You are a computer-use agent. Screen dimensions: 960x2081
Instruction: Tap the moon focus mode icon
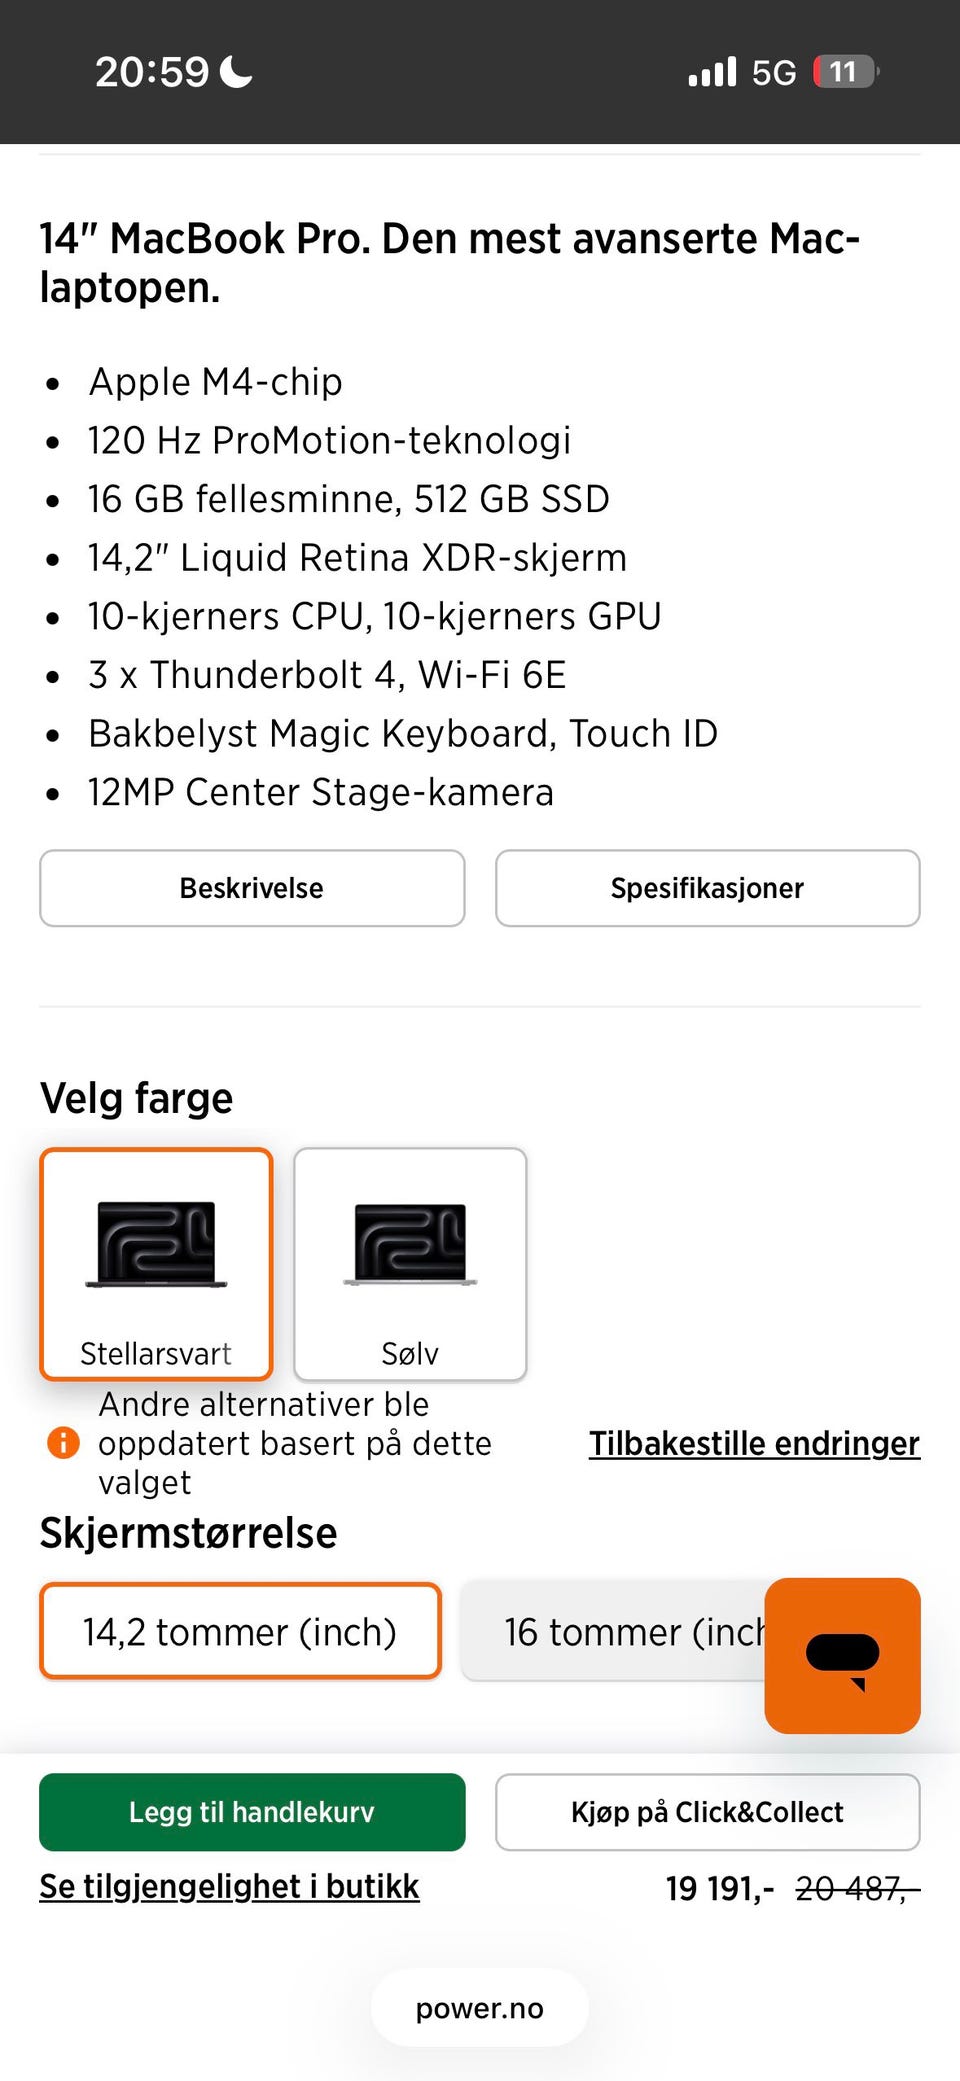[236, 72]
